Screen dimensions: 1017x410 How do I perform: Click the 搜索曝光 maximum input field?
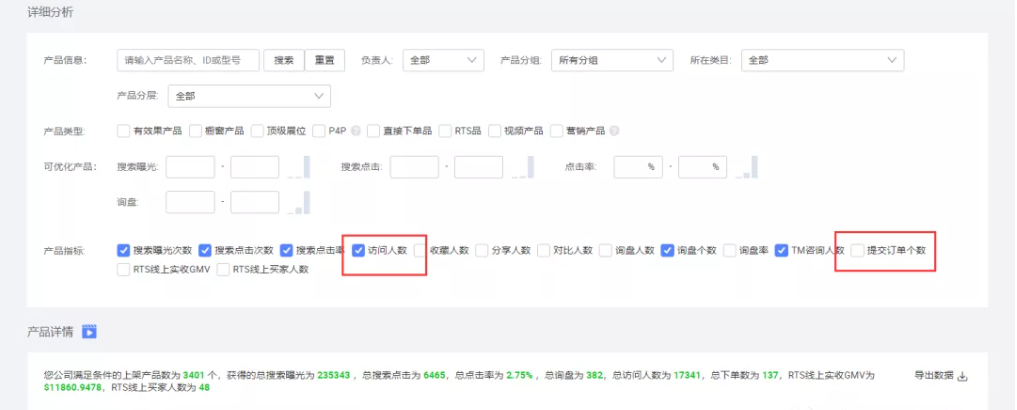(x=255, y=167)
